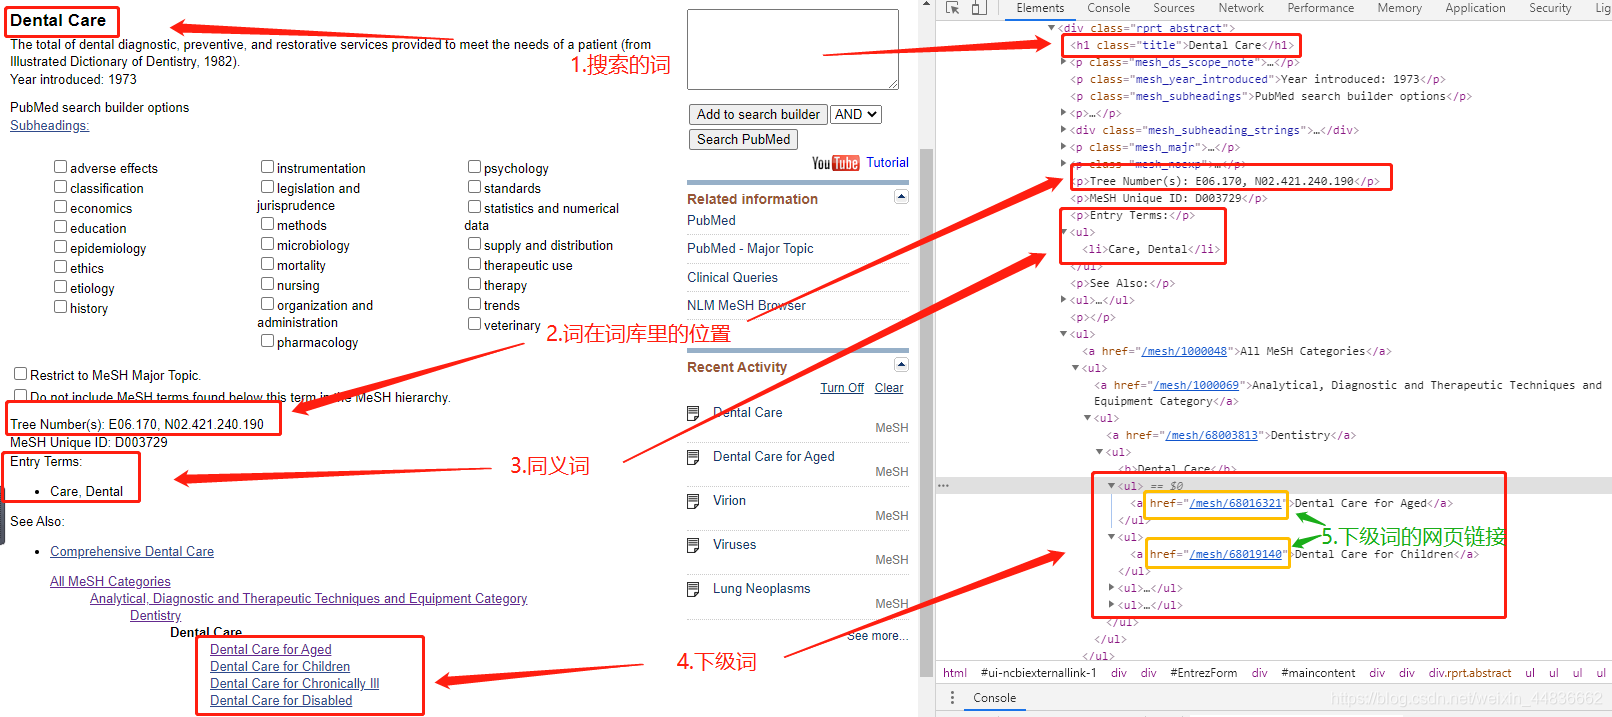Click the document icon beside Lung Neoplasms

(x=693, y=590)
